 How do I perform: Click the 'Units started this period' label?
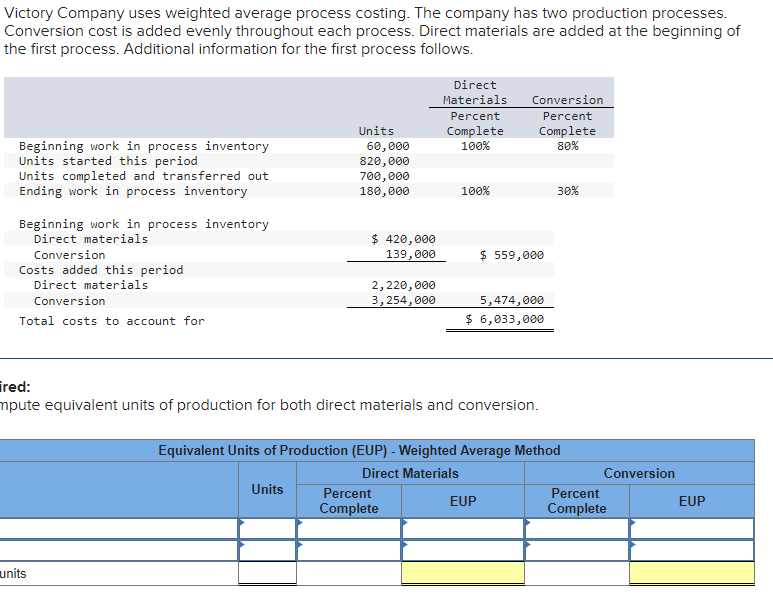(x=108, y=161)
